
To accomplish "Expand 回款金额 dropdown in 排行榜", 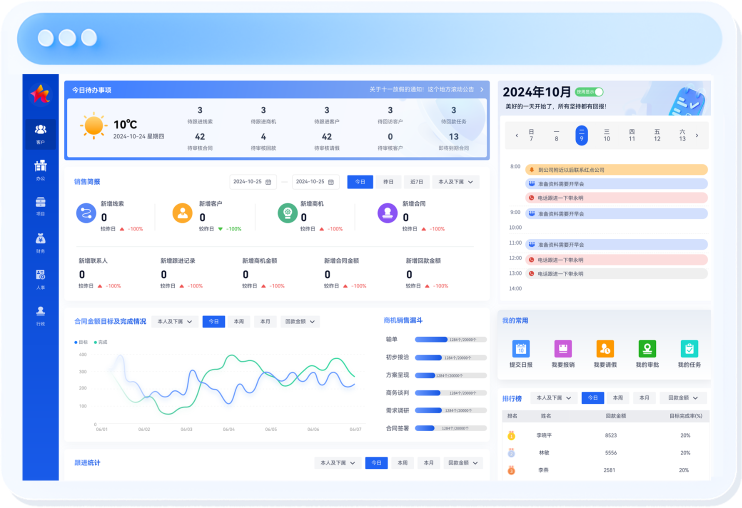I will (683, 398).
